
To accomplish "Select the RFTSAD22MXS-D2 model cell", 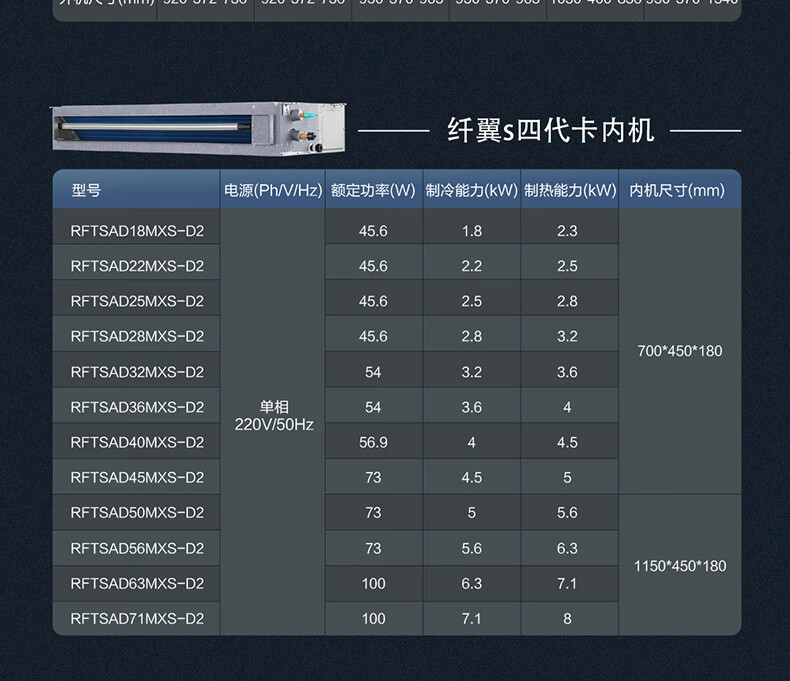I will [x=137, y=266].
